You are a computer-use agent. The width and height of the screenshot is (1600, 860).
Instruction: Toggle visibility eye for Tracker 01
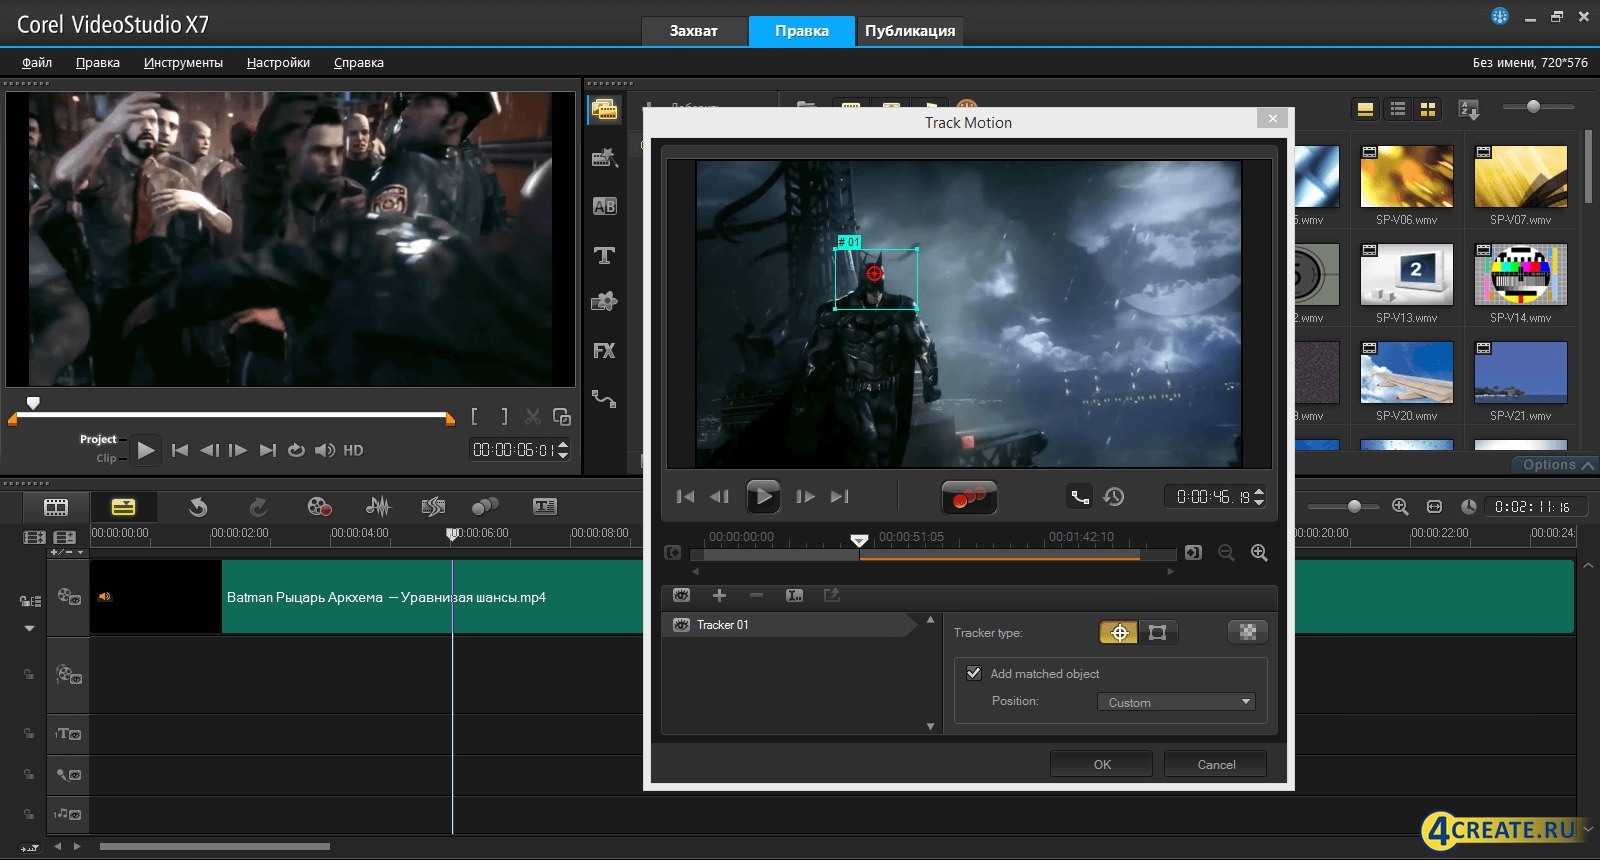(681, 625)
